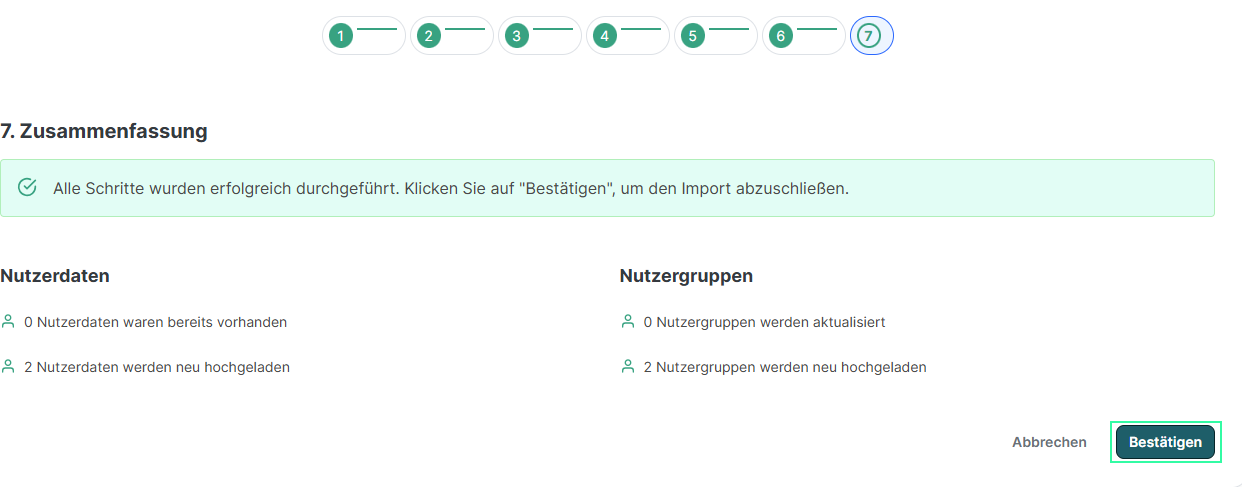Click the '7. Zusammenfassung' heading
Screen dimensions: 1242x487
(104, 131)
